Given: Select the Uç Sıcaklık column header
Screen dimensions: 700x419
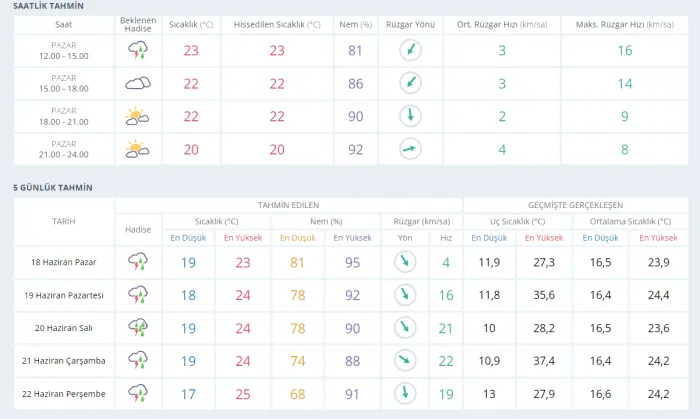Looking at the screenshot, I should (517, 221).
